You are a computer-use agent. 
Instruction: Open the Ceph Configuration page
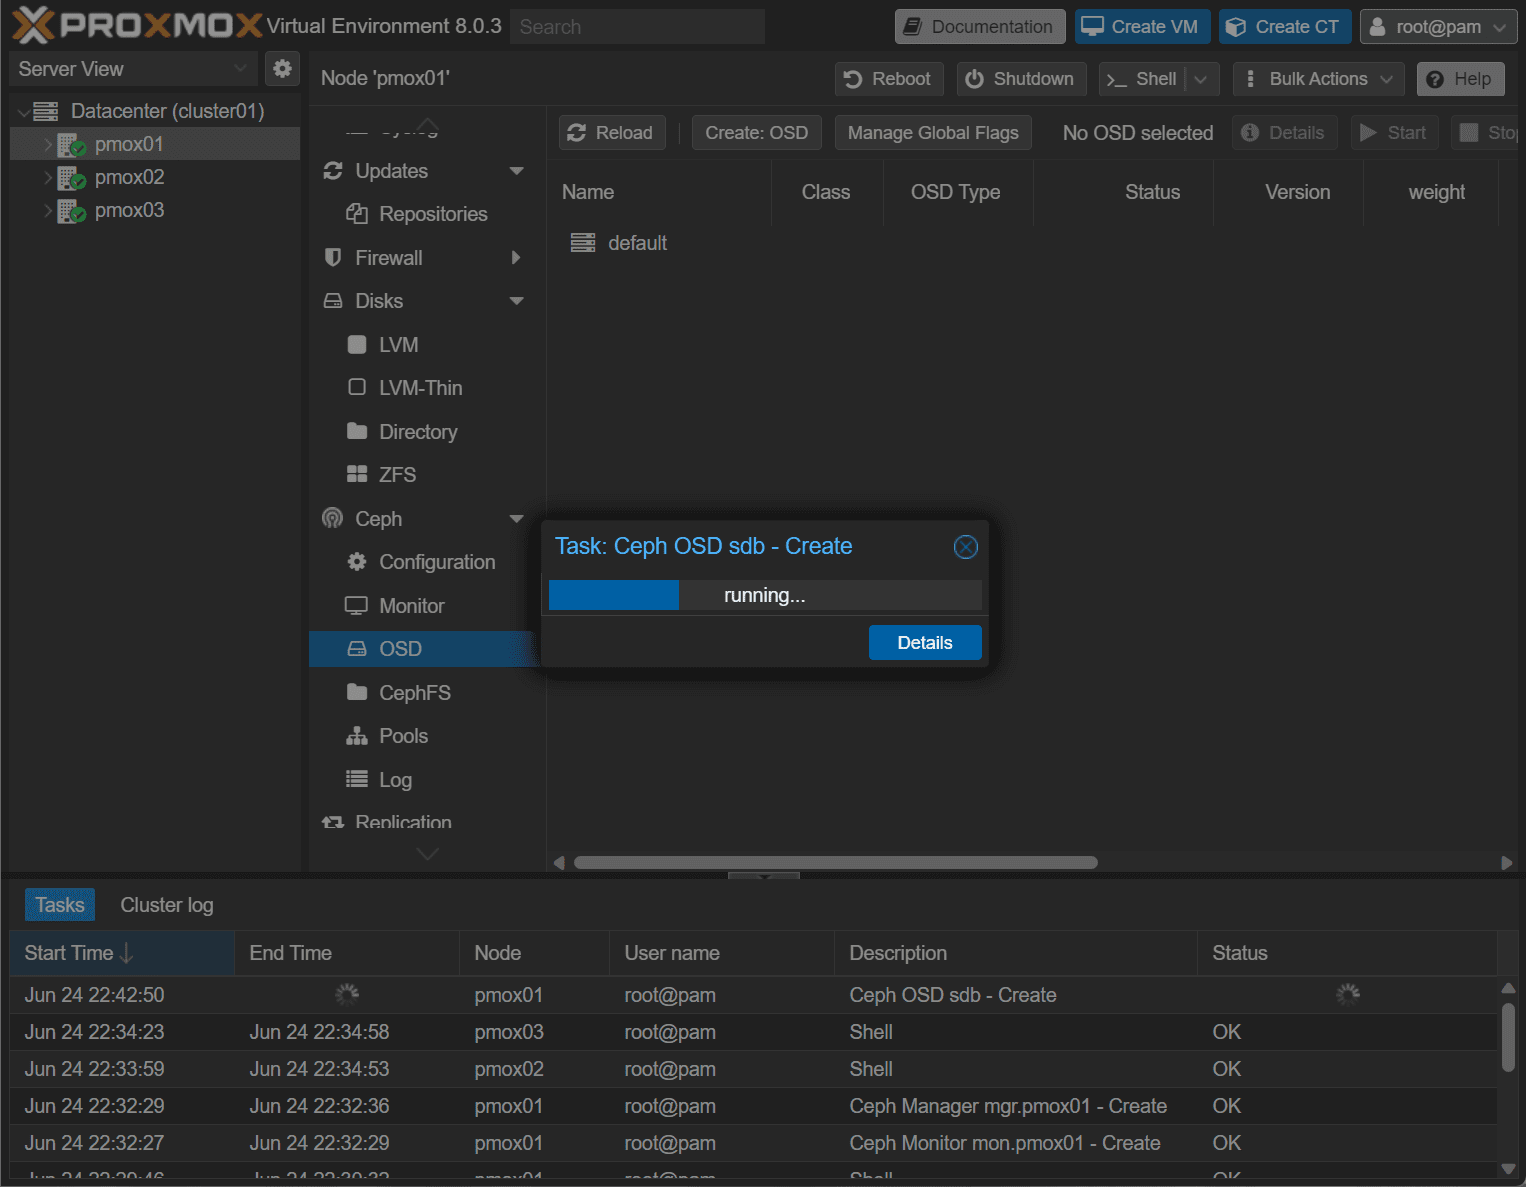coord(436,562)
